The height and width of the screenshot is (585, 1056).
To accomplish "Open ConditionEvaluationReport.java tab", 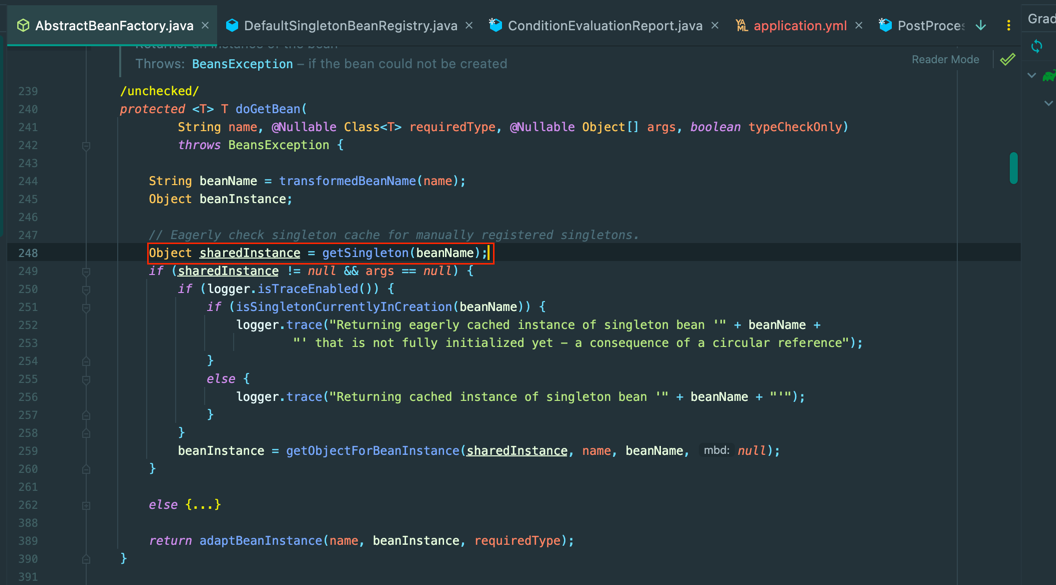I will click(x=605, y=26).
